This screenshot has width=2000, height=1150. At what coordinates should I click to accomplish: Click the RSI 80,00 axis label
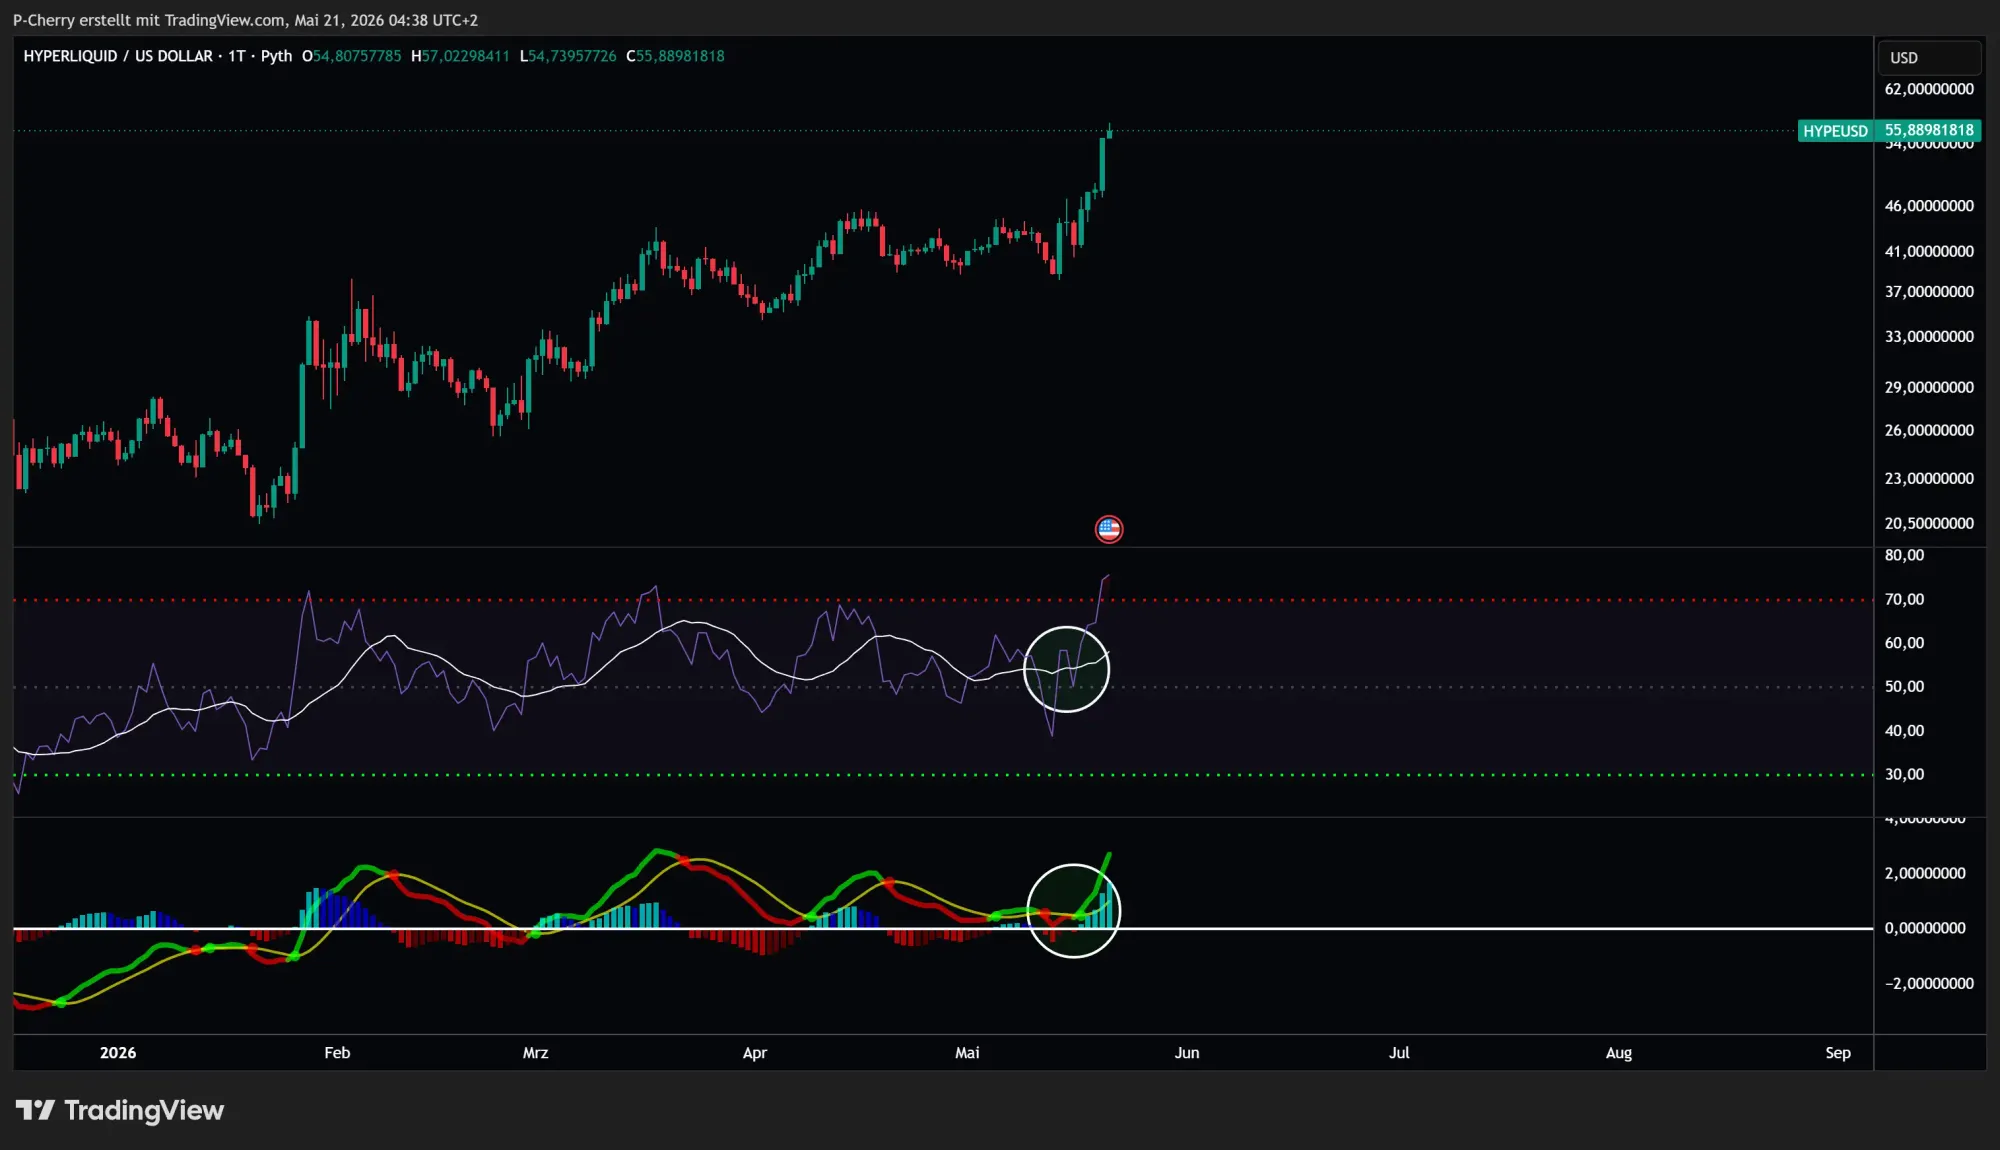click(x=1904, y=555)
